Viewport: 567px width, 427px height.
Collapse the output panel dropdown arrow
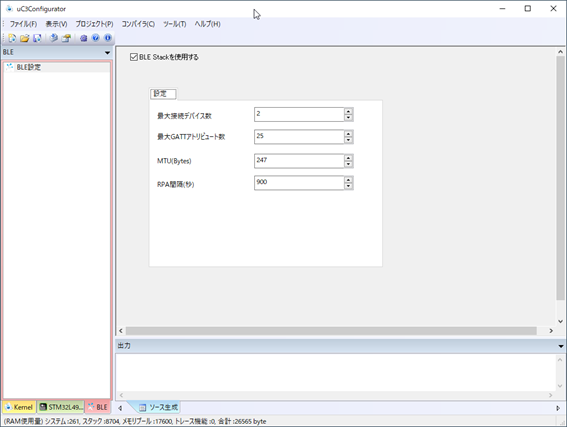pos(561,346)
